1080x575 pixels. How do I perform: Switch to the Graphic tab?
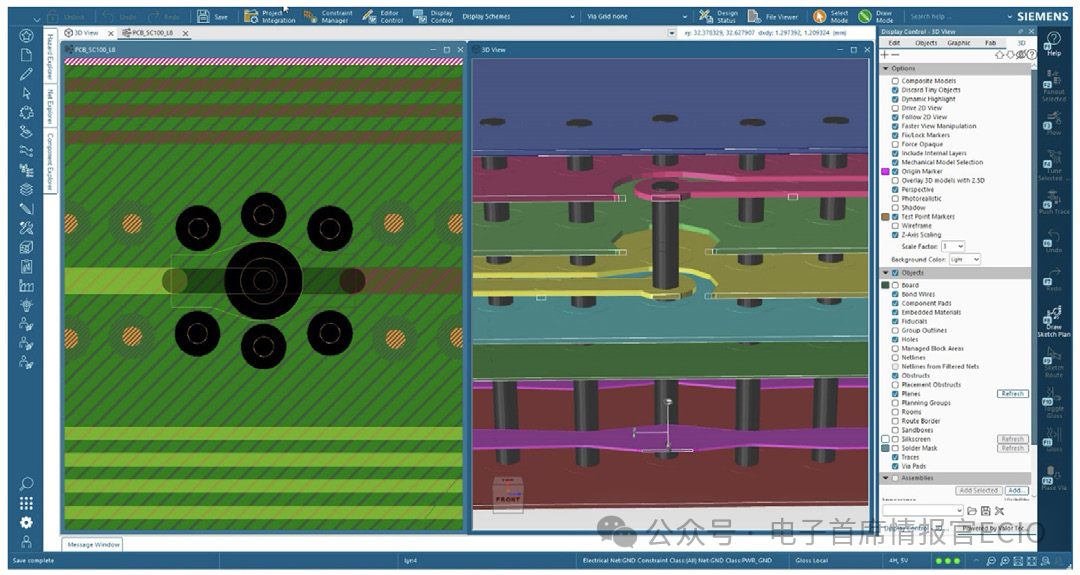pyautogui.click(x=959, y=43)
